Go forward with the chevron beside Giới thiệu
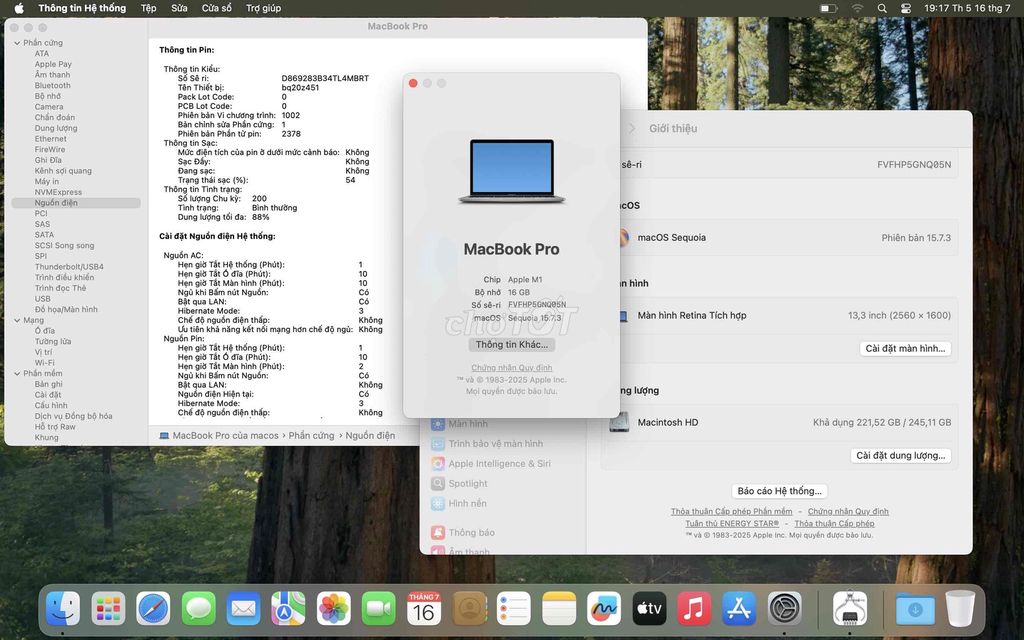Image resolution: width=1024 pixels, height=640 pixels. tap(632, 128)
